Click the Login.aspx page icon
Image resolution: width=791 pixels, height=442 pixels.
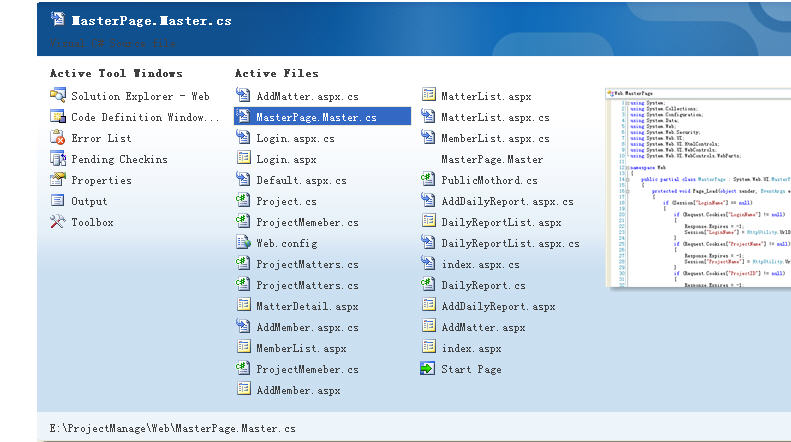pyautogui.click(x=243, y=158)
